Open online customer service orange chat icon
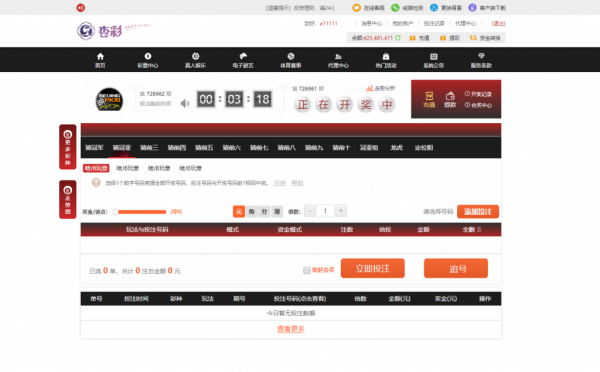The width and height of the screenshot is (600, 372). 356,8
